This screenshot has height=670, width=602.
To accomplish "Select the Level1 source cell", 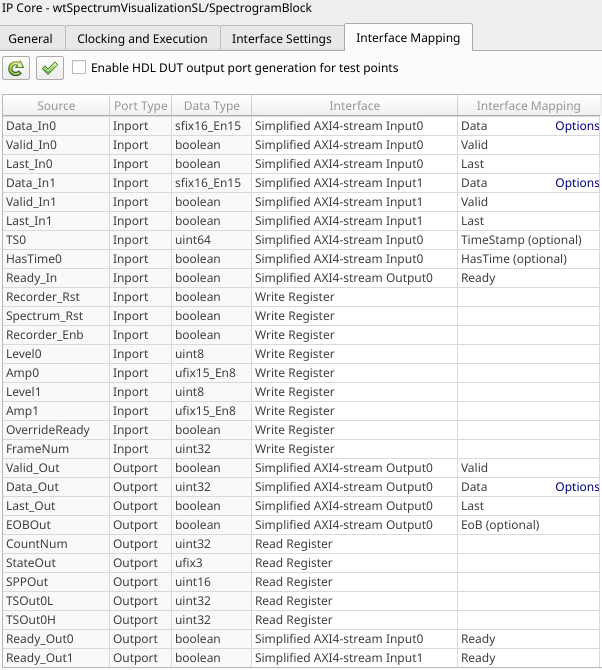I will coord(56,391).
